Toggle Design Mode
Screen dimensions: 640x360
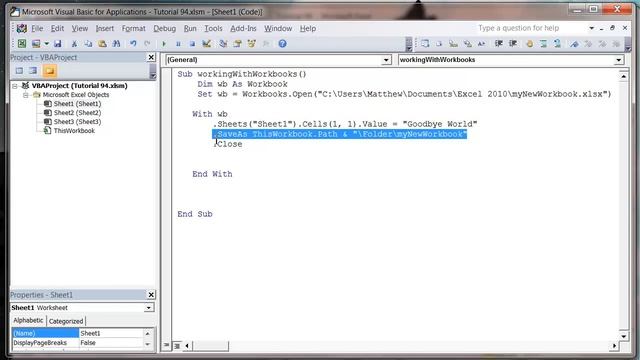click(x=207, y=44)
